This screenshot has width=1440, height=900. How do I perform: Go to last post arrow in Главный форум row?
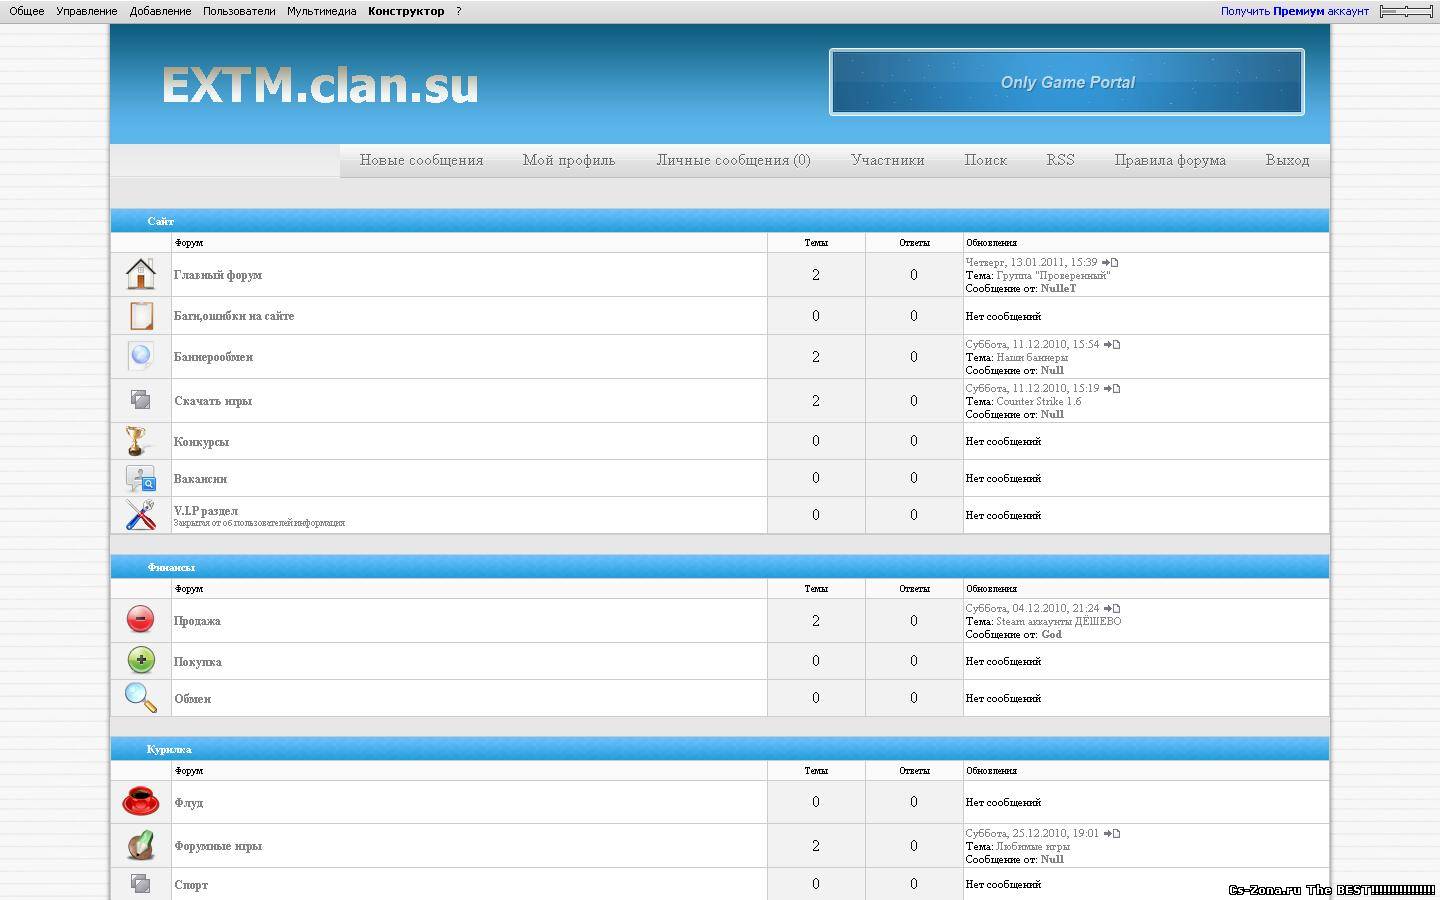pos(1110,262)
